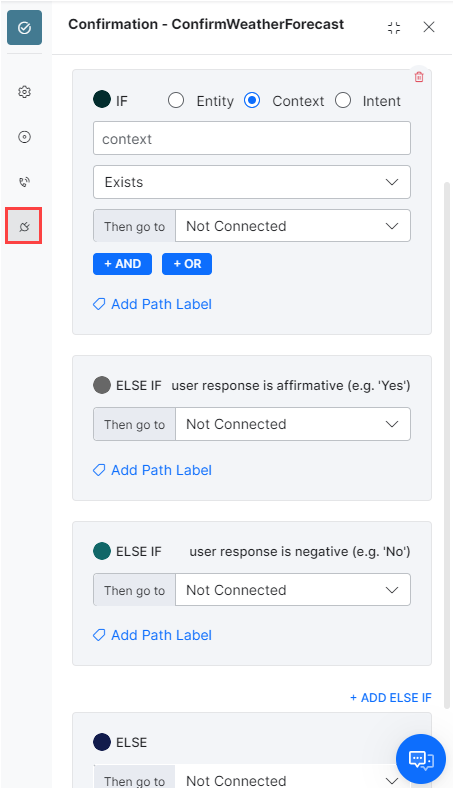The height and width of the screenshot is (789, 454).
Task: Open the component properties gear icon
Action: click(x=24, y=92)
